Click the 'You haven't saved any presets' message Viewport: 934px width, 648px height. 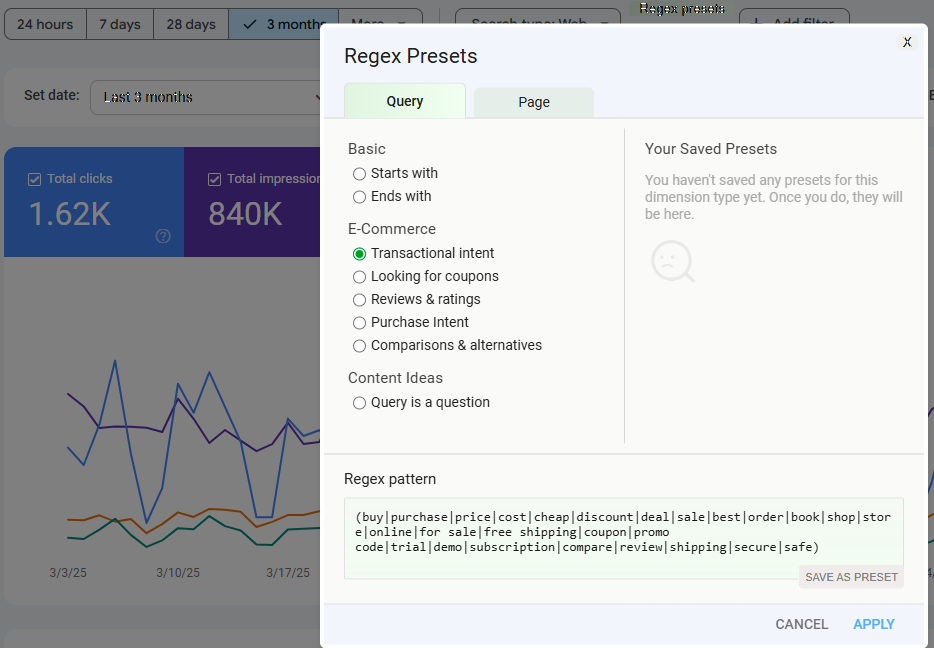(x=774, y=197)
